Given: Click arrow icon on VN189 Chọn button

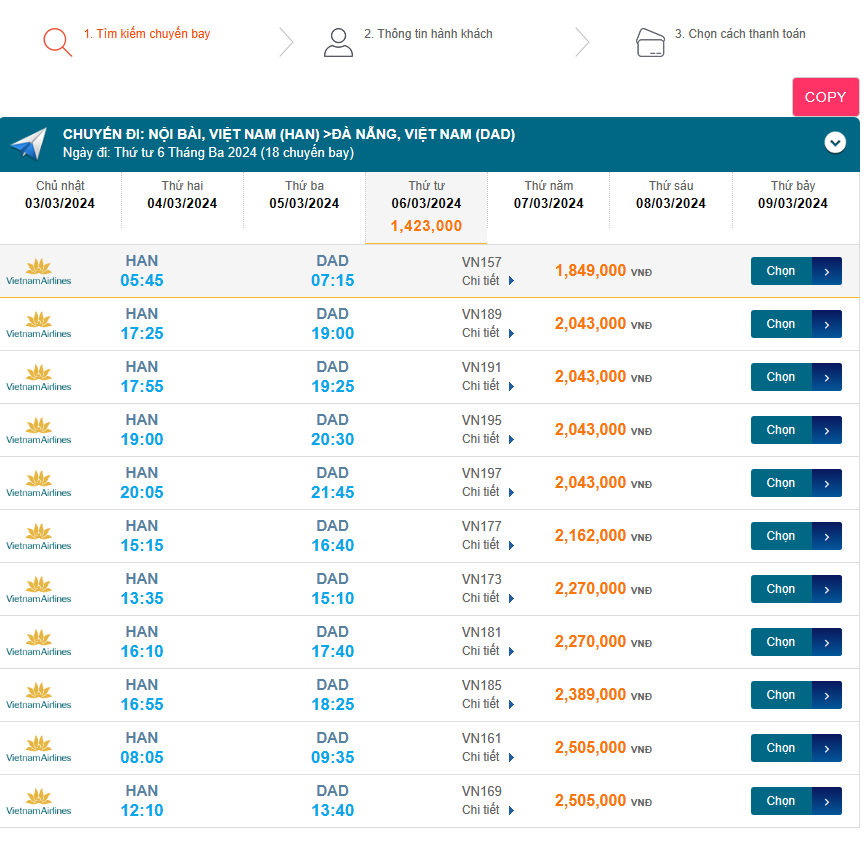Looking at the screenshot, I should (826, 324).
